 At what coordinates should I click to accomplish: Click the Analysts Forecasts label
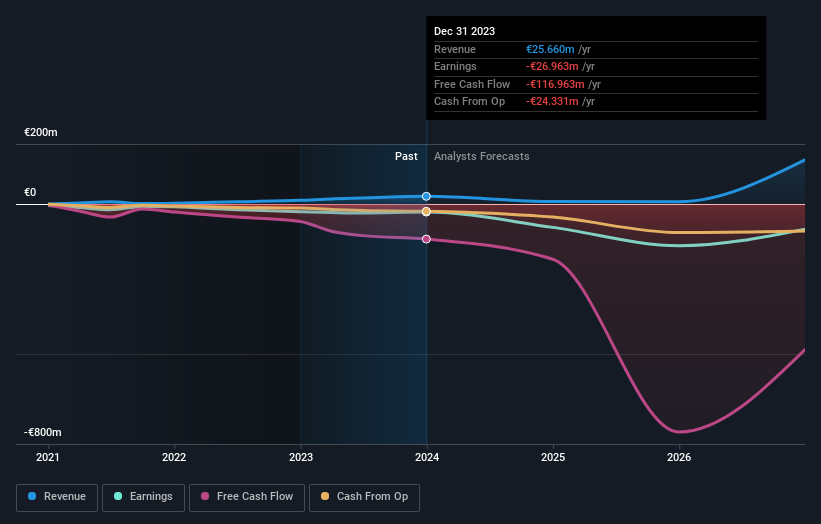coord(482,157)
